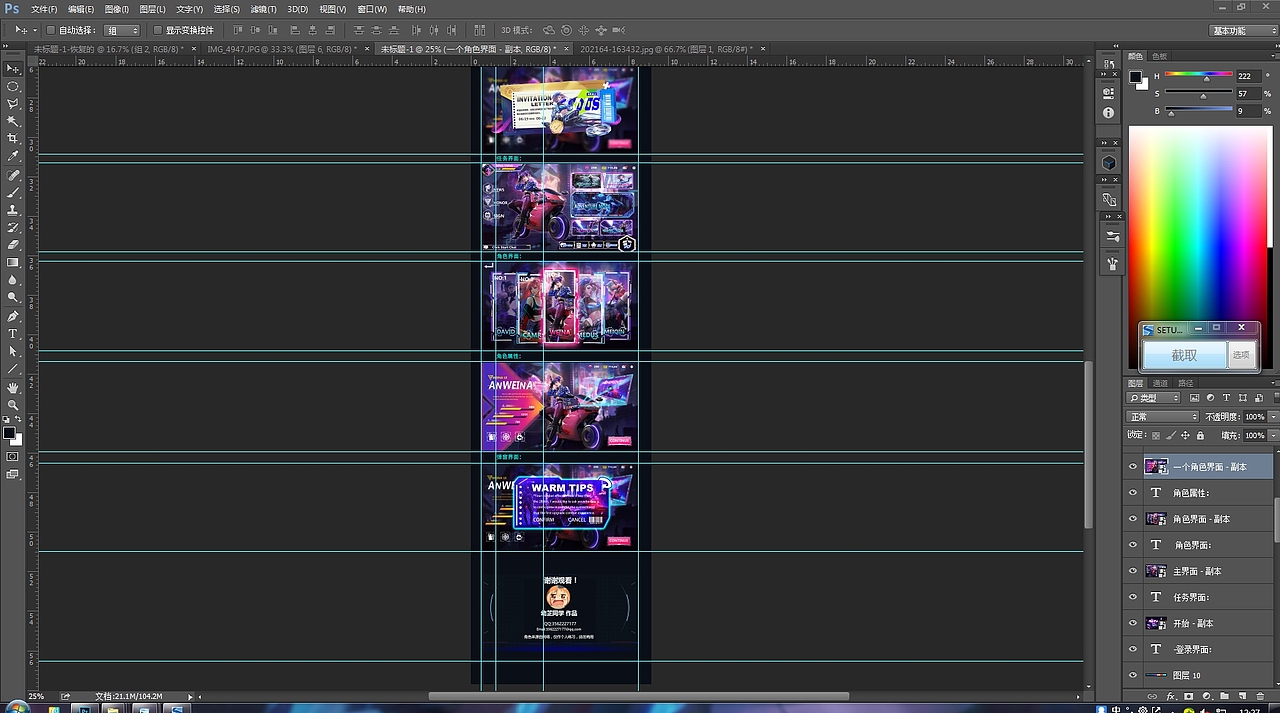Click the link layers icon
The width and height of the screenshot is (1280, 713).
tap(1152, 696)
